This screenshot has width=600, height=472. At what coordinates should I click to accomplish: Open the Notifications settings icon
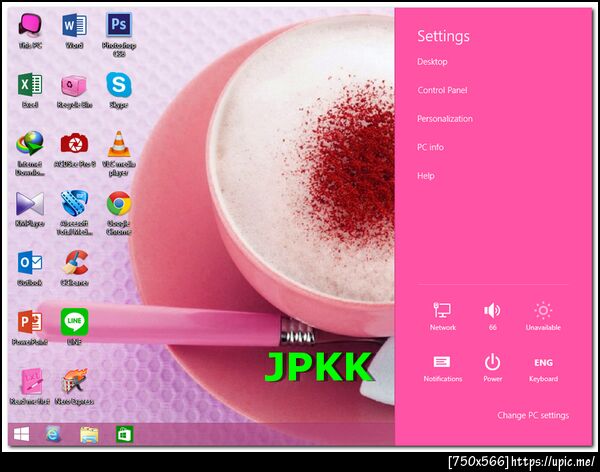(x=442, y=368)
